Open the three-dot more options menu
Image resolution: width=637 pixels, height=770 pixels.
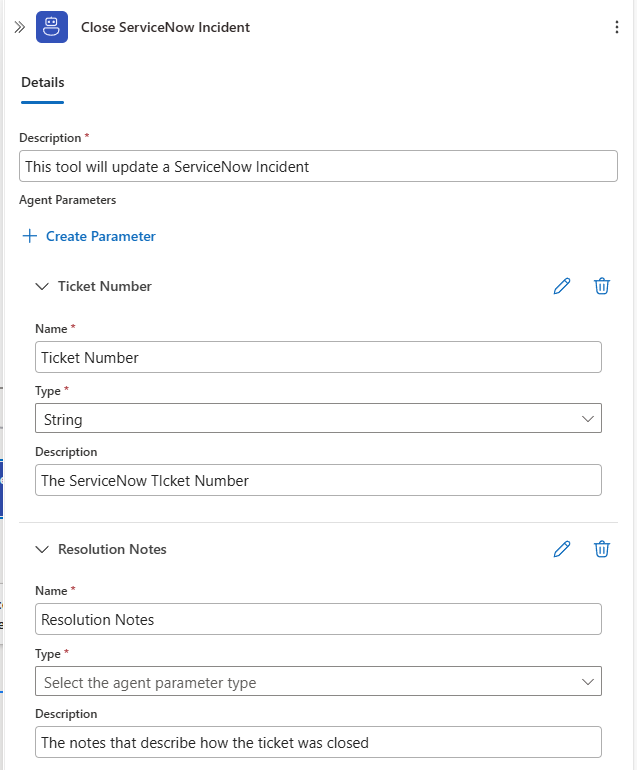pyautogui.click(x=616, y=27)
